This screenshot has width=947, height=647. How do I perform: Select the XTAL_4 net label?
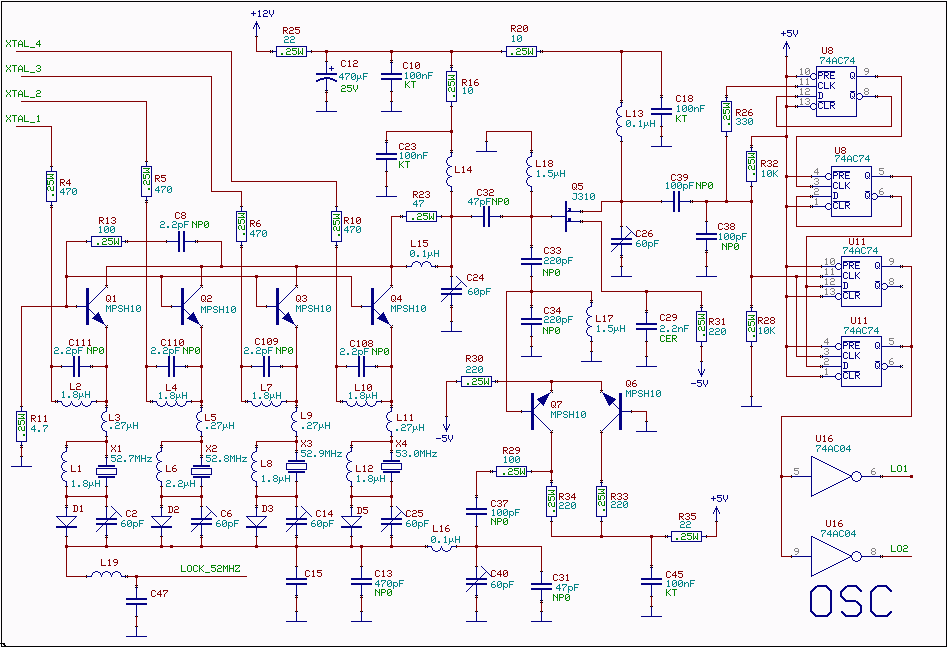click(x=23, y=43)
